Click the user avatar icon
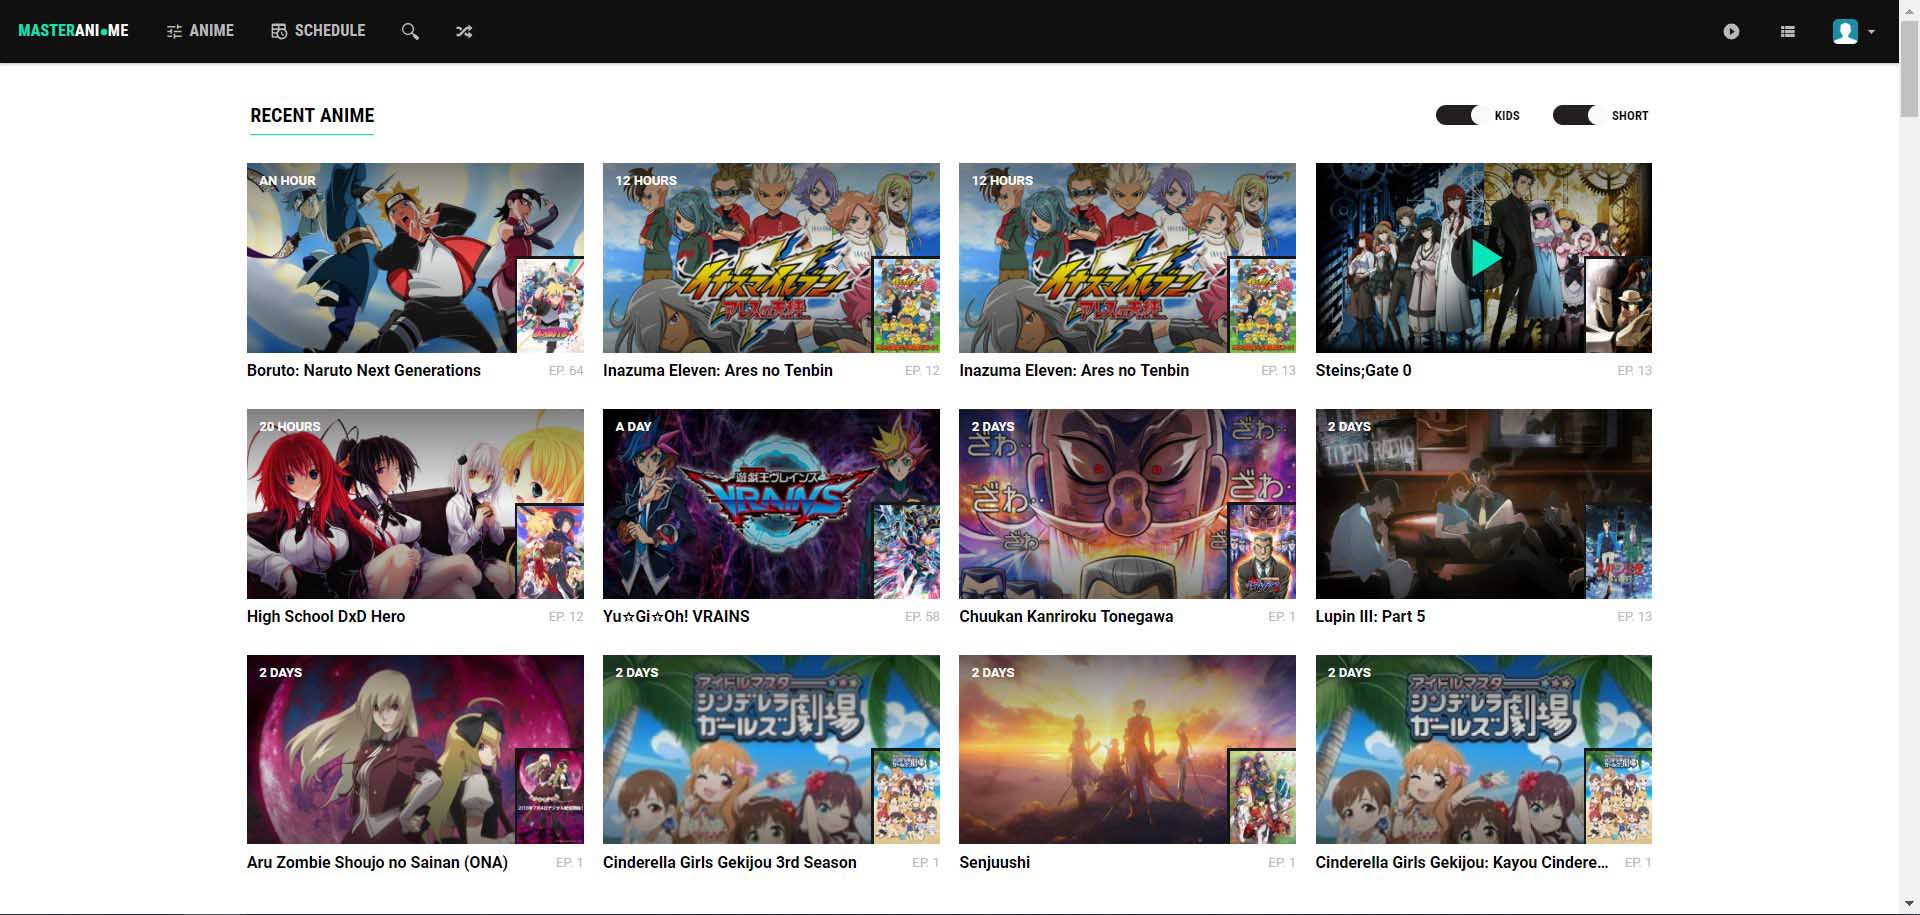 pyautogui.click(x=1845, y=31)
